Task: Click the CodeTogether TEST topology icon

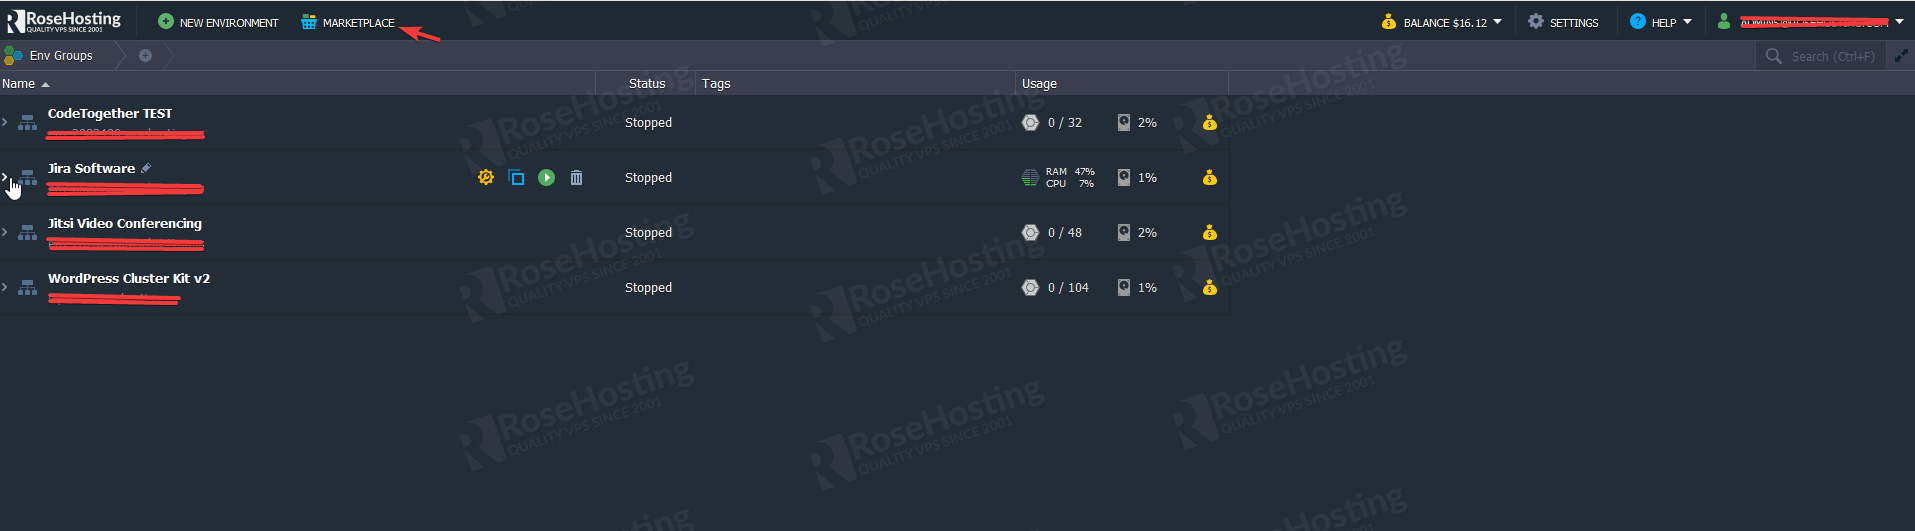Action: pyautogui.click(x=28, y=123)
